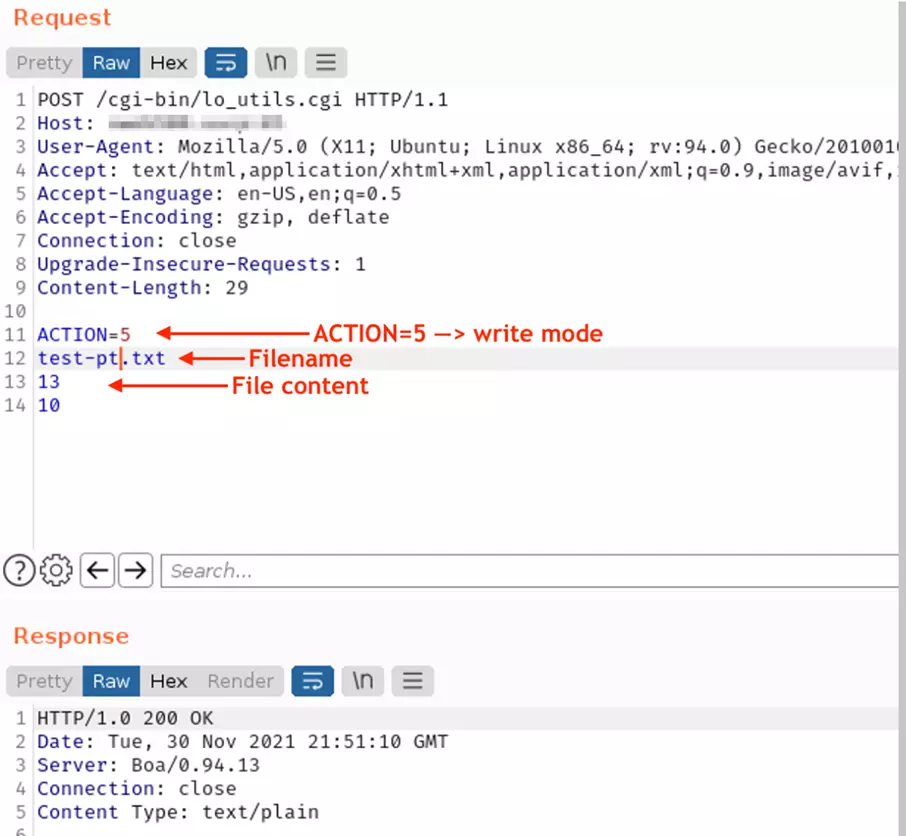
Task: Click the Accept-Encoding: gzip, deflate header
Action: click(213, 217)
